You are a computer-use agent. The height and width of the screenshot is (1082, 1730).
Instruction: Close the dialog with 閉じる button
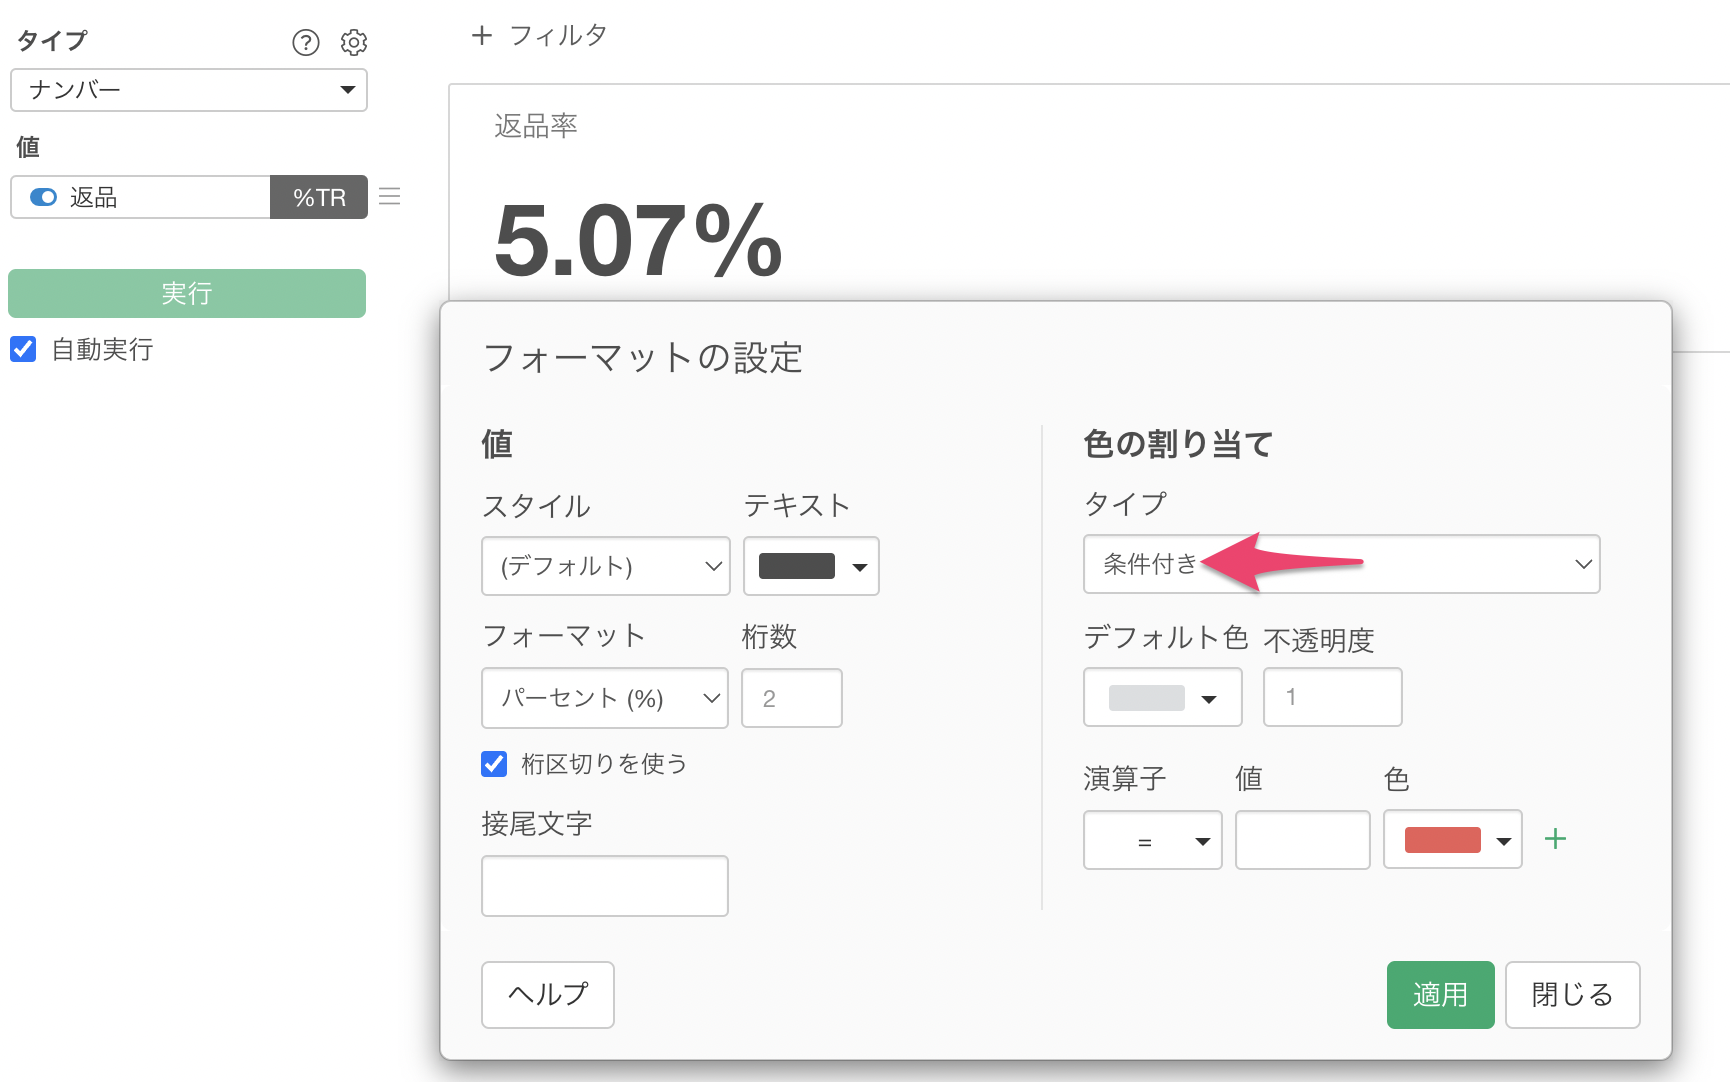[x=1571, y=995]
